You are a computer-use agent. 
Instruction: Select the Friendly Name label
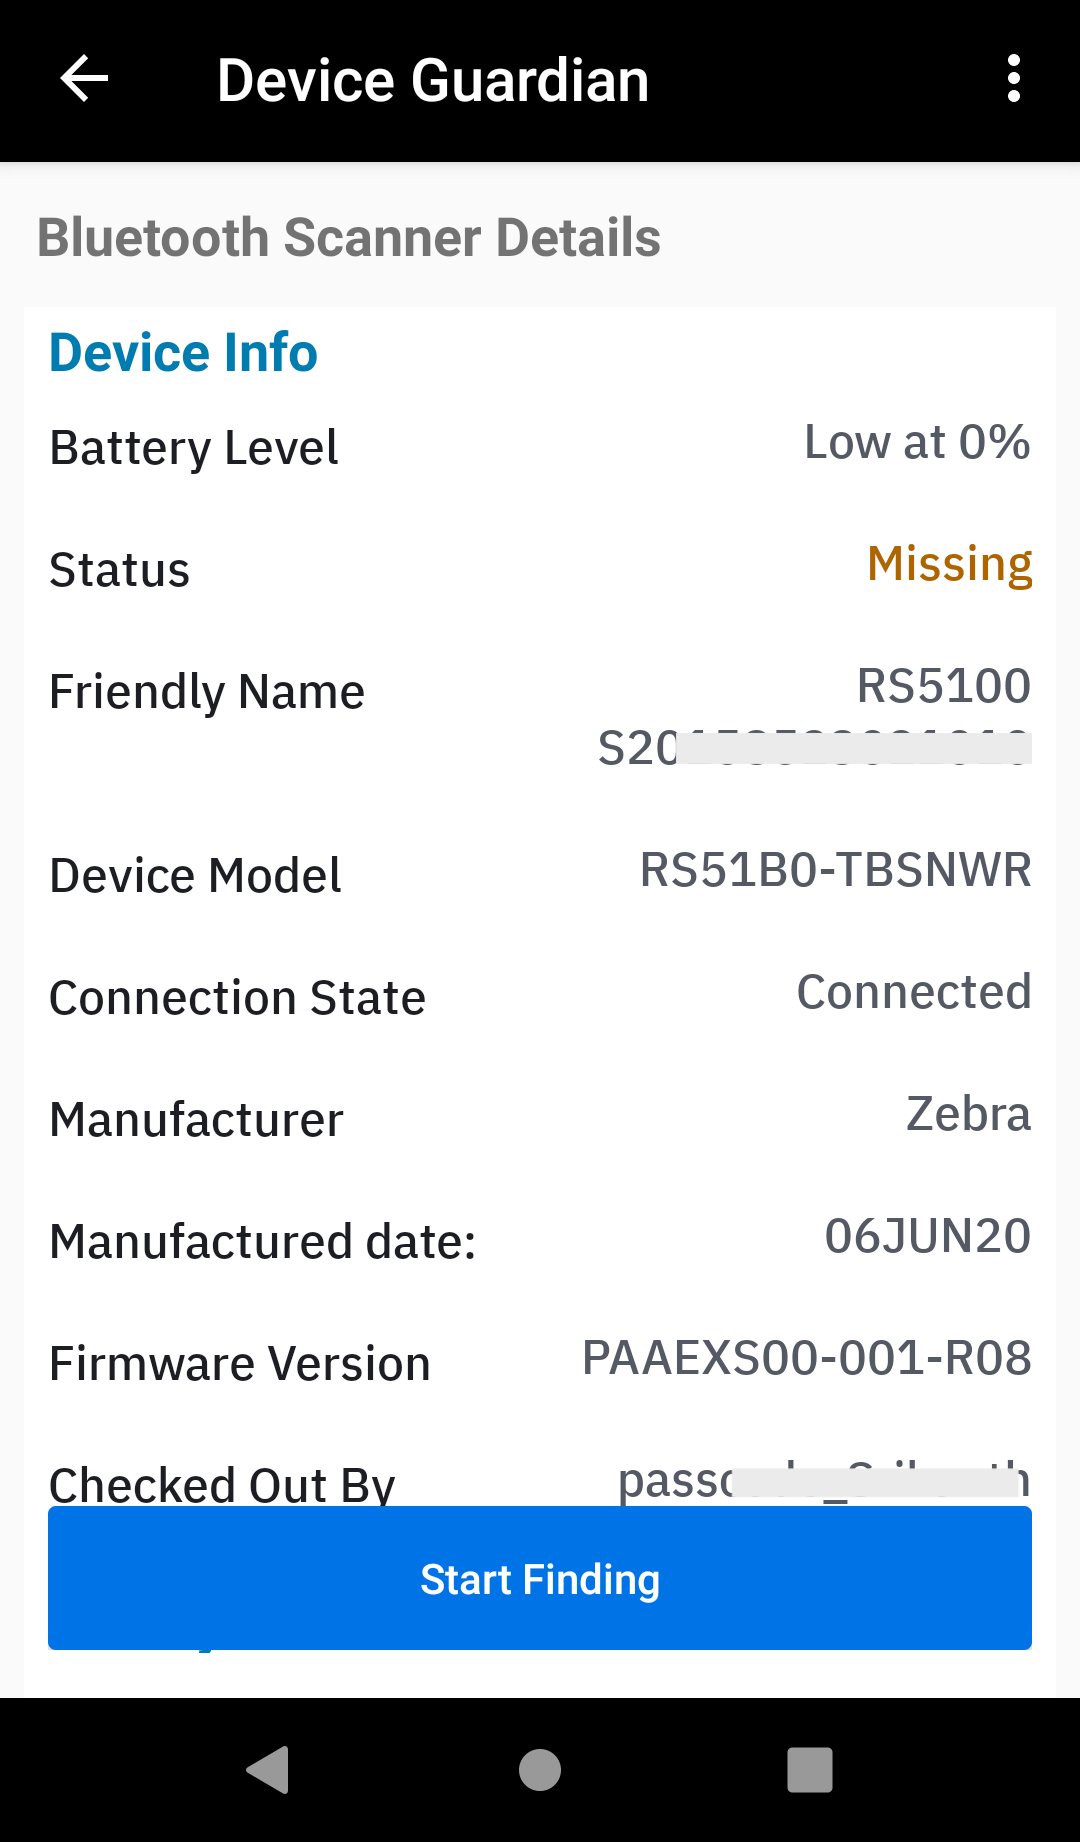coord(207,692)
